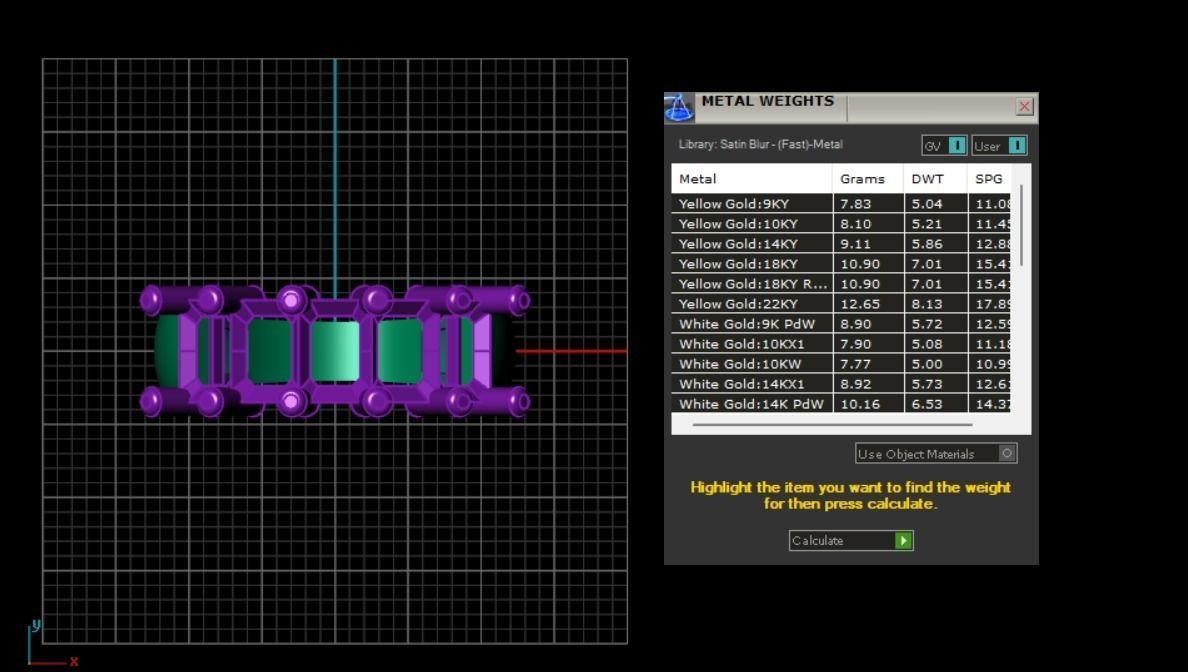Select Yellow Gold:22KY row
This screenshot has width=1188, height=672.
pos(841,304)
